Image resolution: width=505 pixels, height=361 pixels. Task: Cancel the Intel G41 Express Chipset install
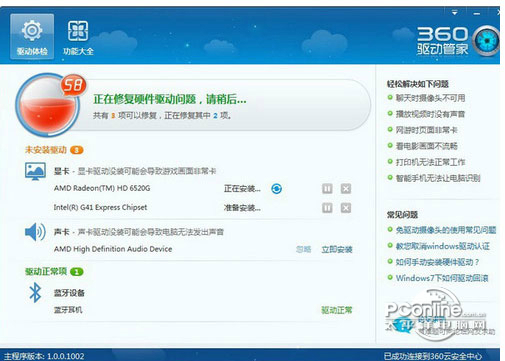click(x=346, y=208)
